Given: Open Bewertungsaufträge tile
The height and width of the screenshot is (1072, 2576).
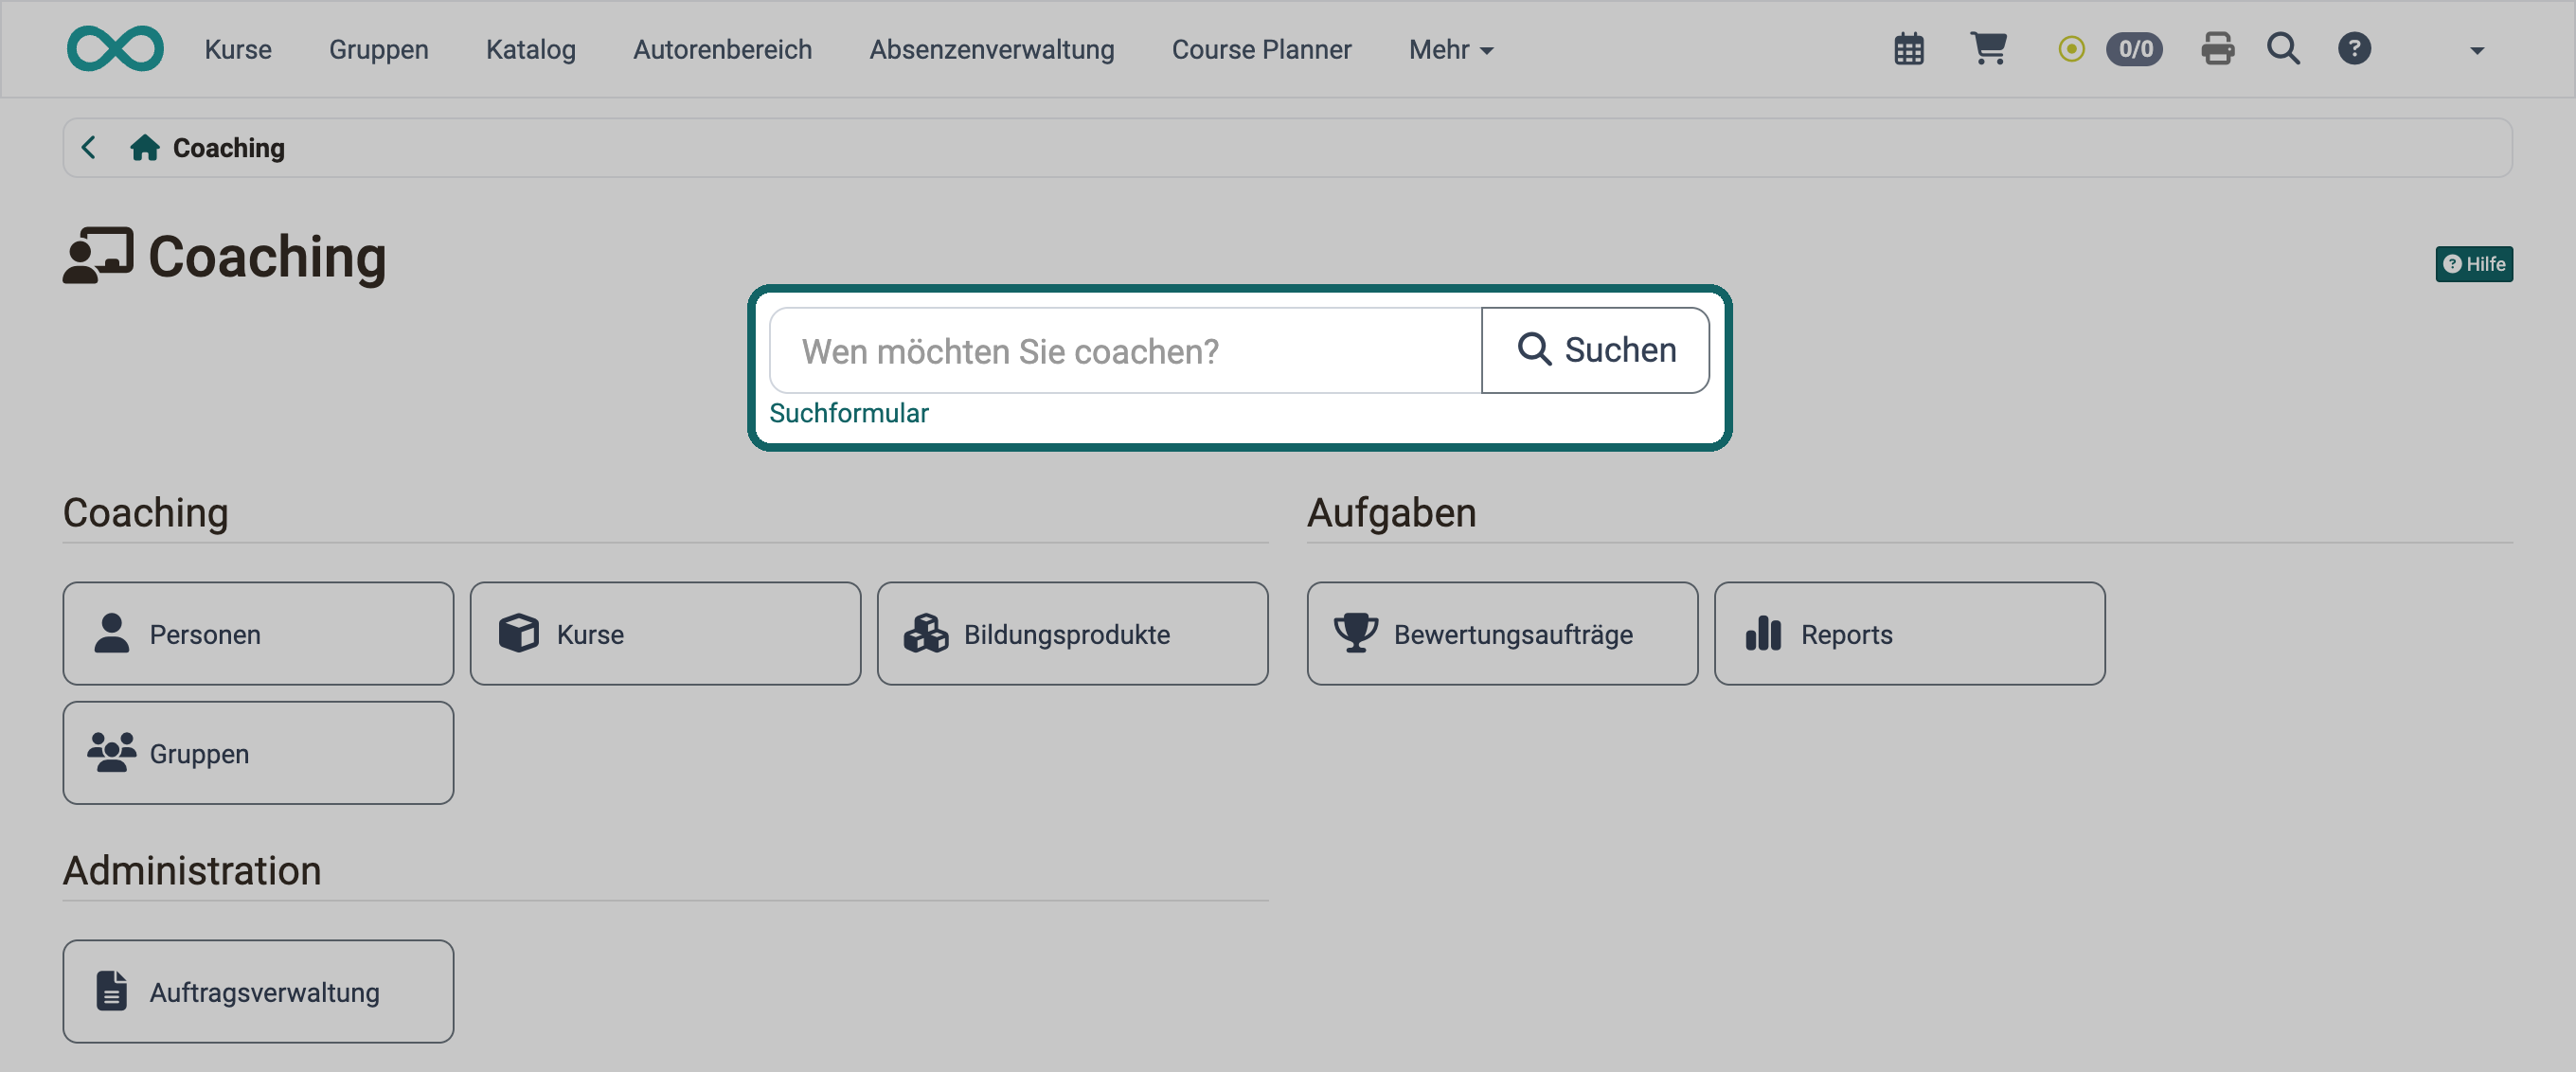Looking at the screenshot, I should (1502, 634).
